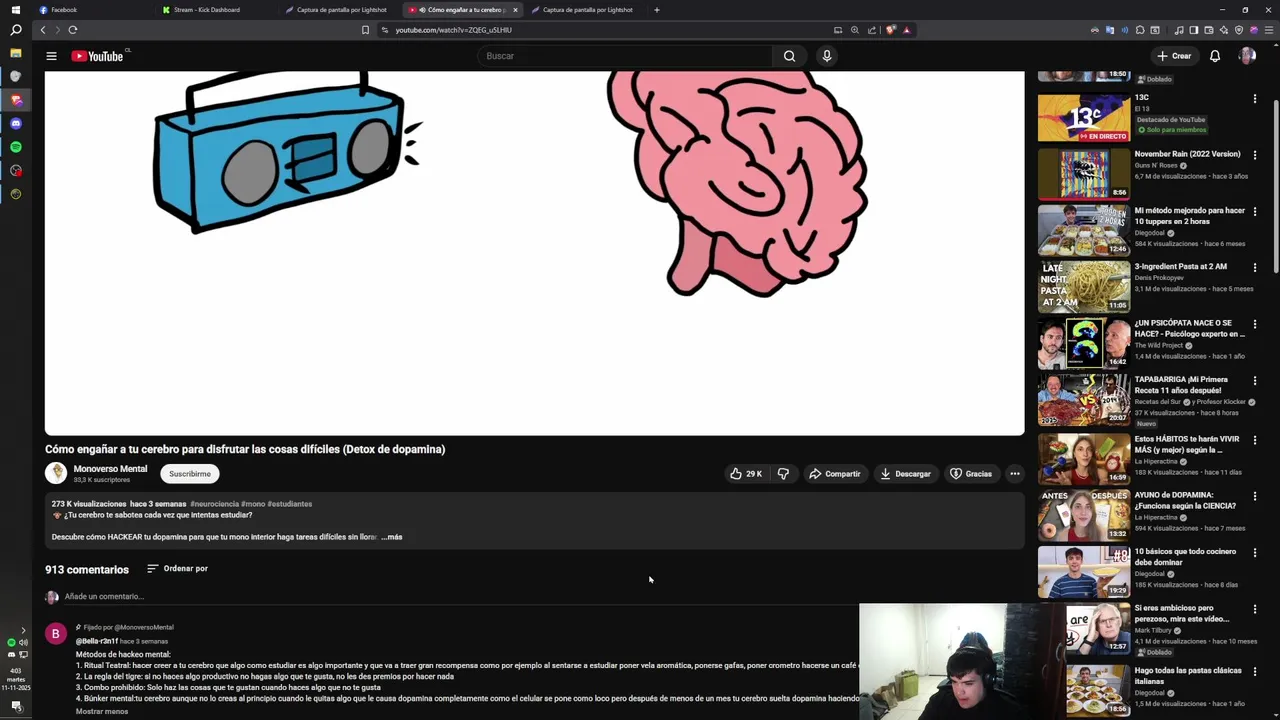Open November Rain (2022 Version) thumbnail
The height and width of the screenshot is (720, 1280).
1084,174
